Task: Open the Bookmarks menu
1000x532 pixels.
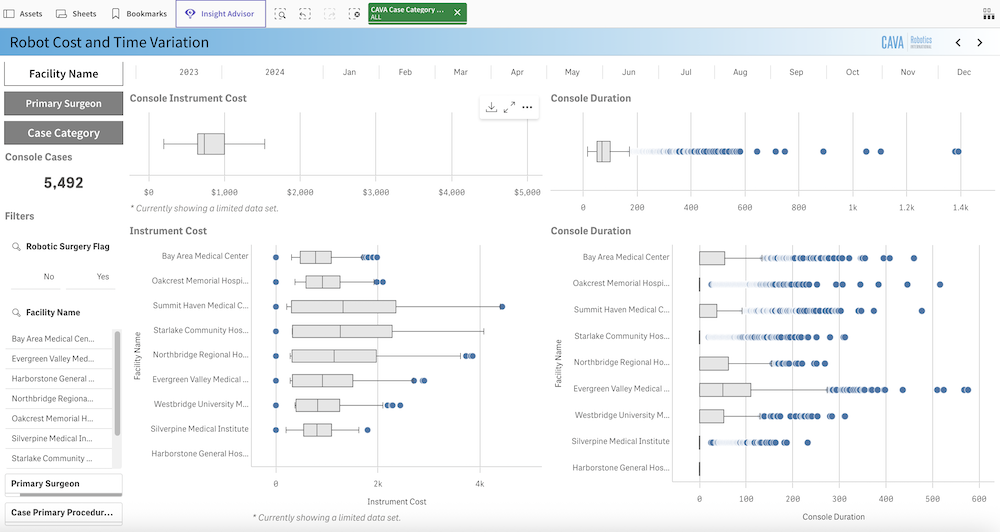Action: click(x=138, y=14)
